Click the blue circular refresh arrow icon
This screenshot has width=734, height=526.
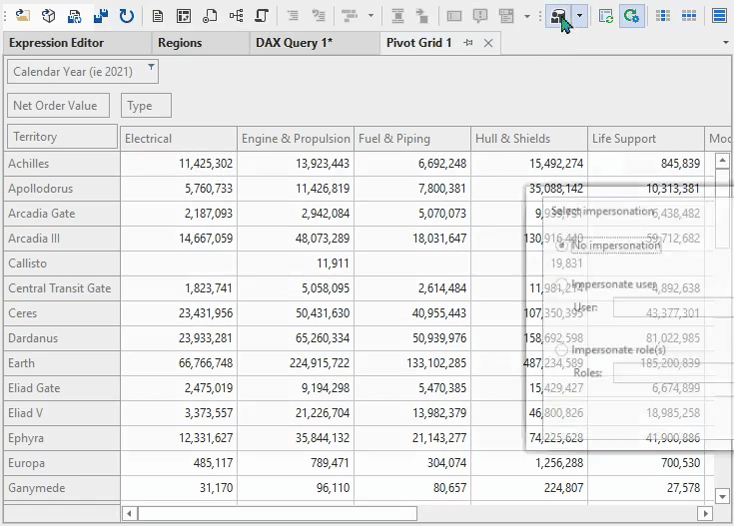tap(126, 16)
